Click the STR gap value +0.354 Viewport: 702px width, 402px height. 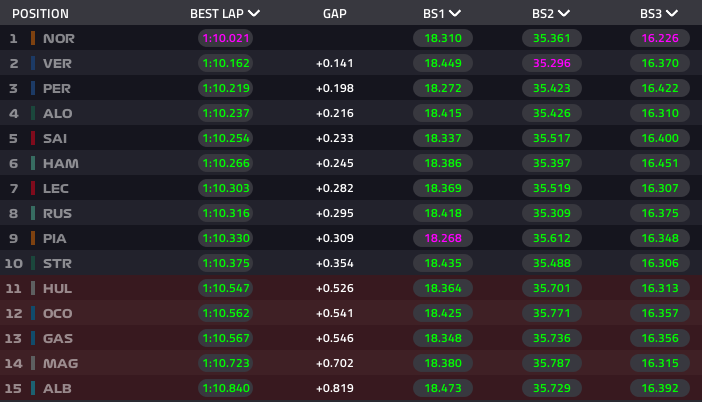point(335,263)
